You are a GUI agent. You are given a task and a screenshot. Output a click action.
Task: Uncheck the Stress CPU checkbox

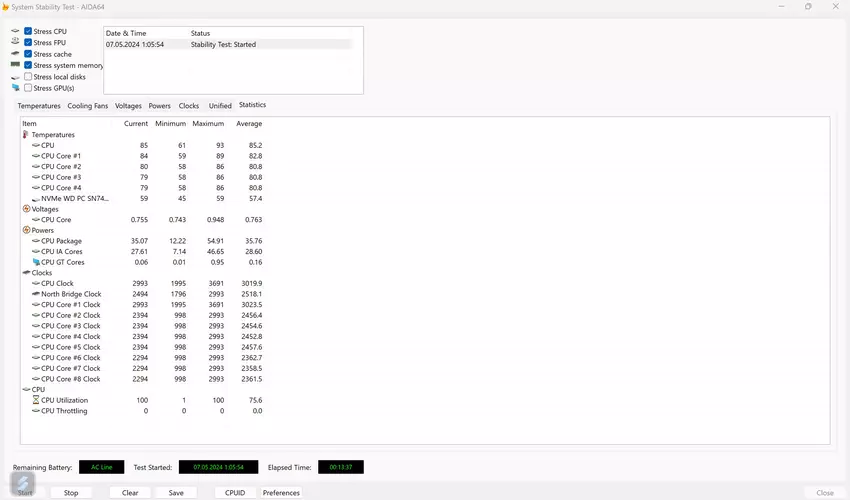[28, 32]
